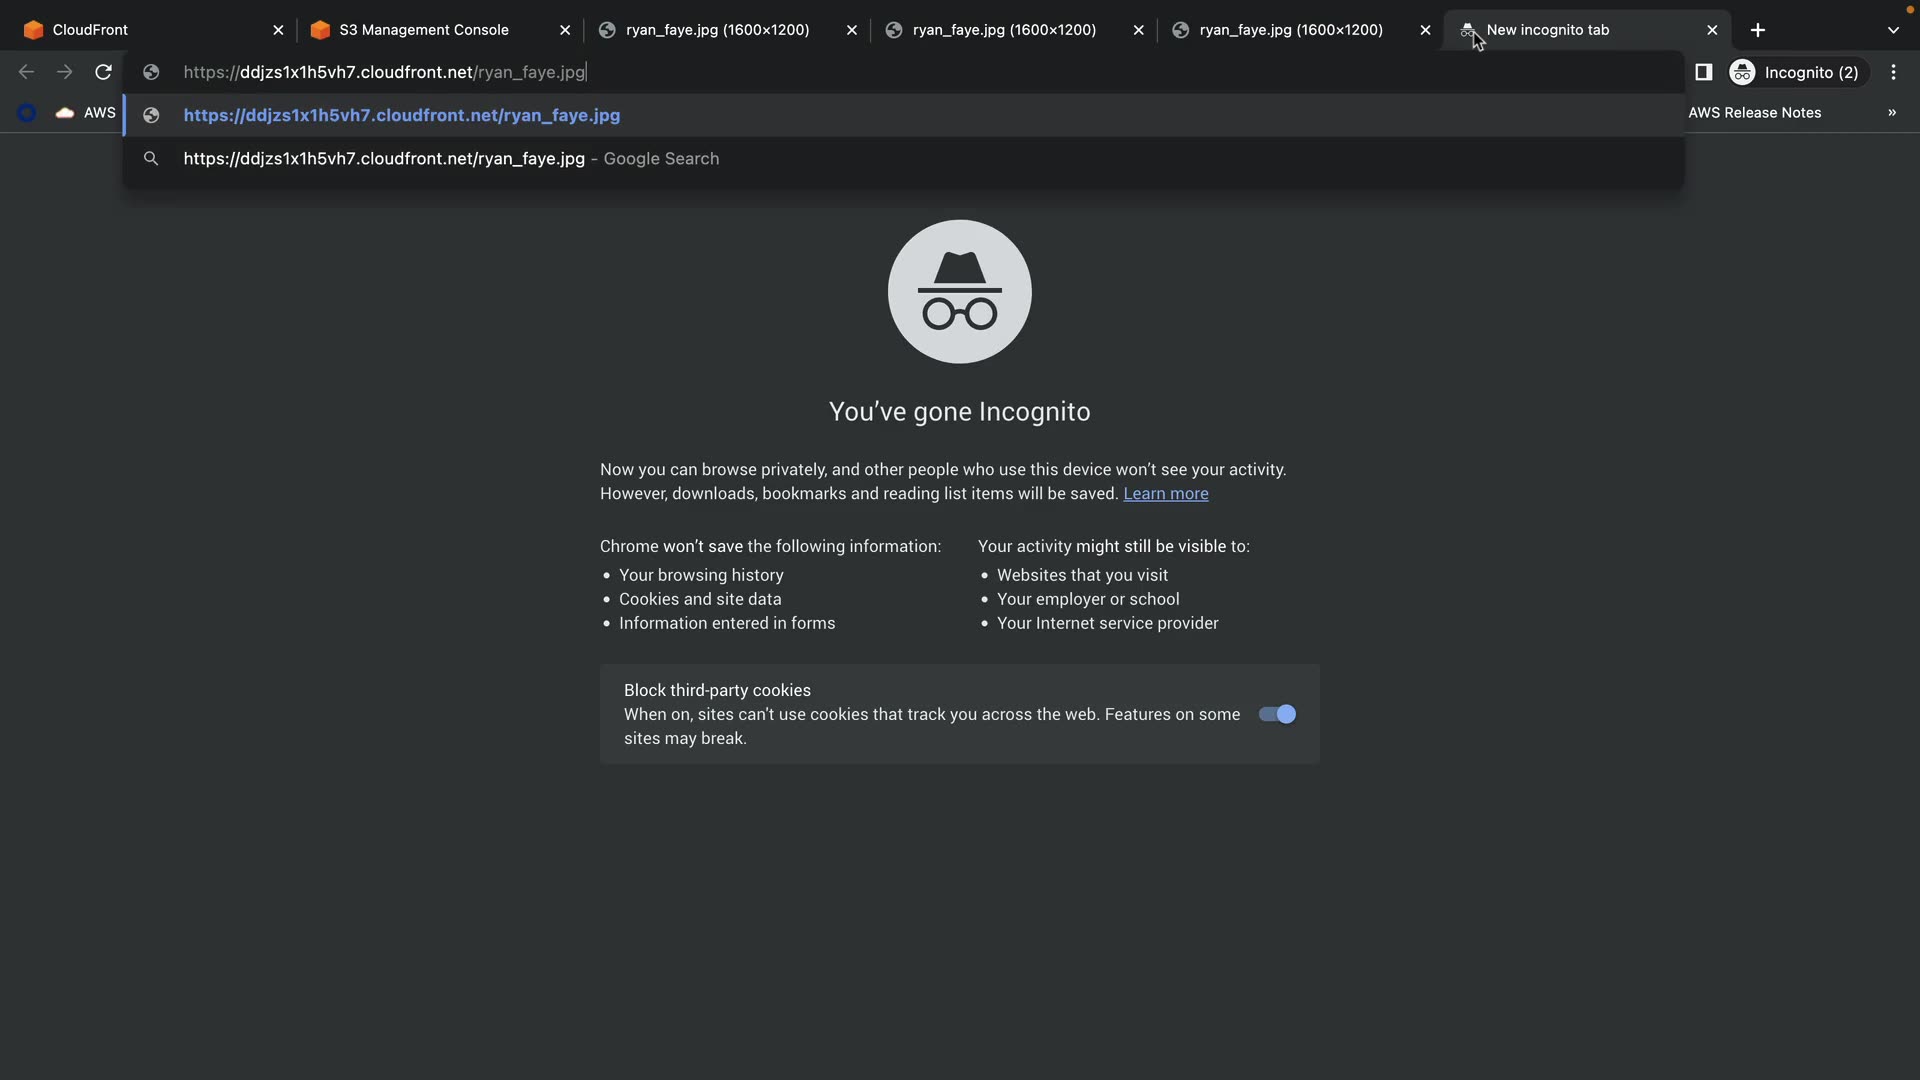Open Chrome three-dot menu
The width and height of the screenshot is (1920, 1080).
coord(1893,72)
